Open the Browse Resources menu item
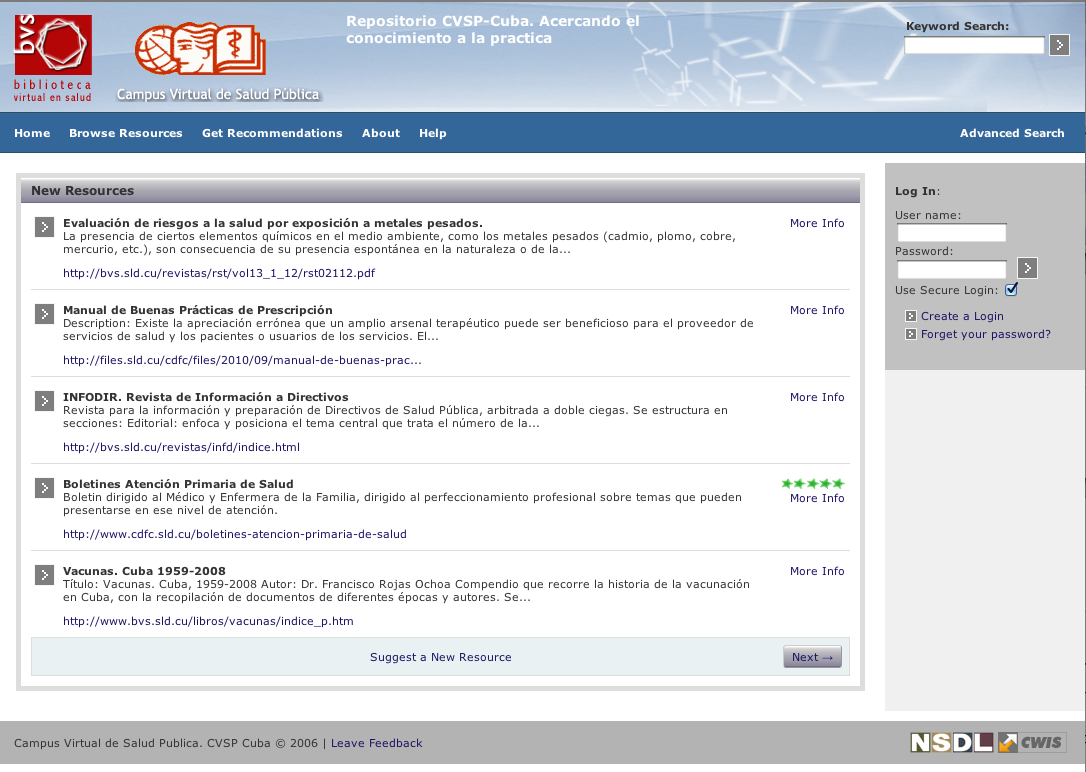Image resolution: width=1086 pixels, height=772 pixels. click(125, 133)
